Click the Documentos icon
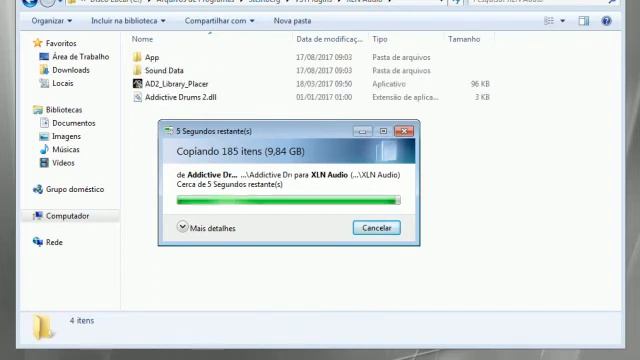The height and width of the screenshot is (360, 640). pyautogui.click(x=44, y=123)
